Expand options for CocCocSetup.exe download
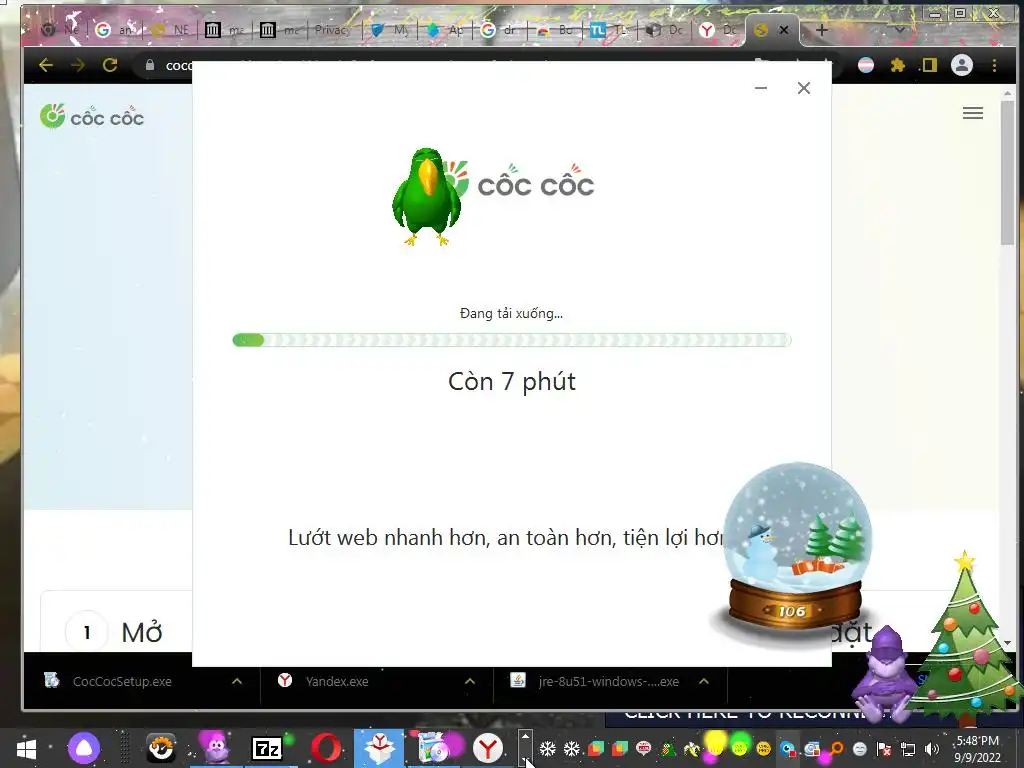Image resolution: width=1024 pixels, height=768 pixels. (x=236, y=681)
